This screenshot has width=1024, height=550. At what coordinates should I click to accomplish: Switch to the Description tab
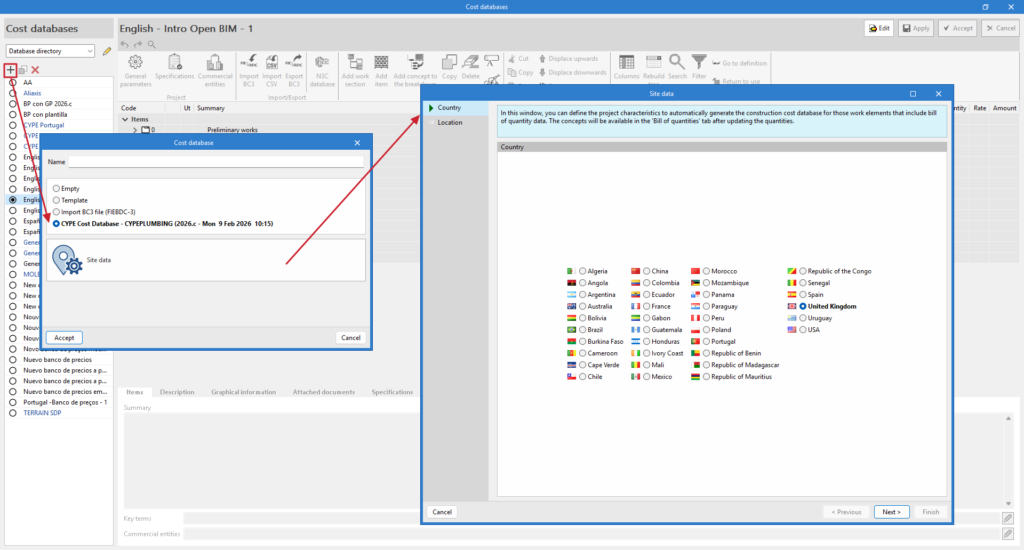(177, 392)
